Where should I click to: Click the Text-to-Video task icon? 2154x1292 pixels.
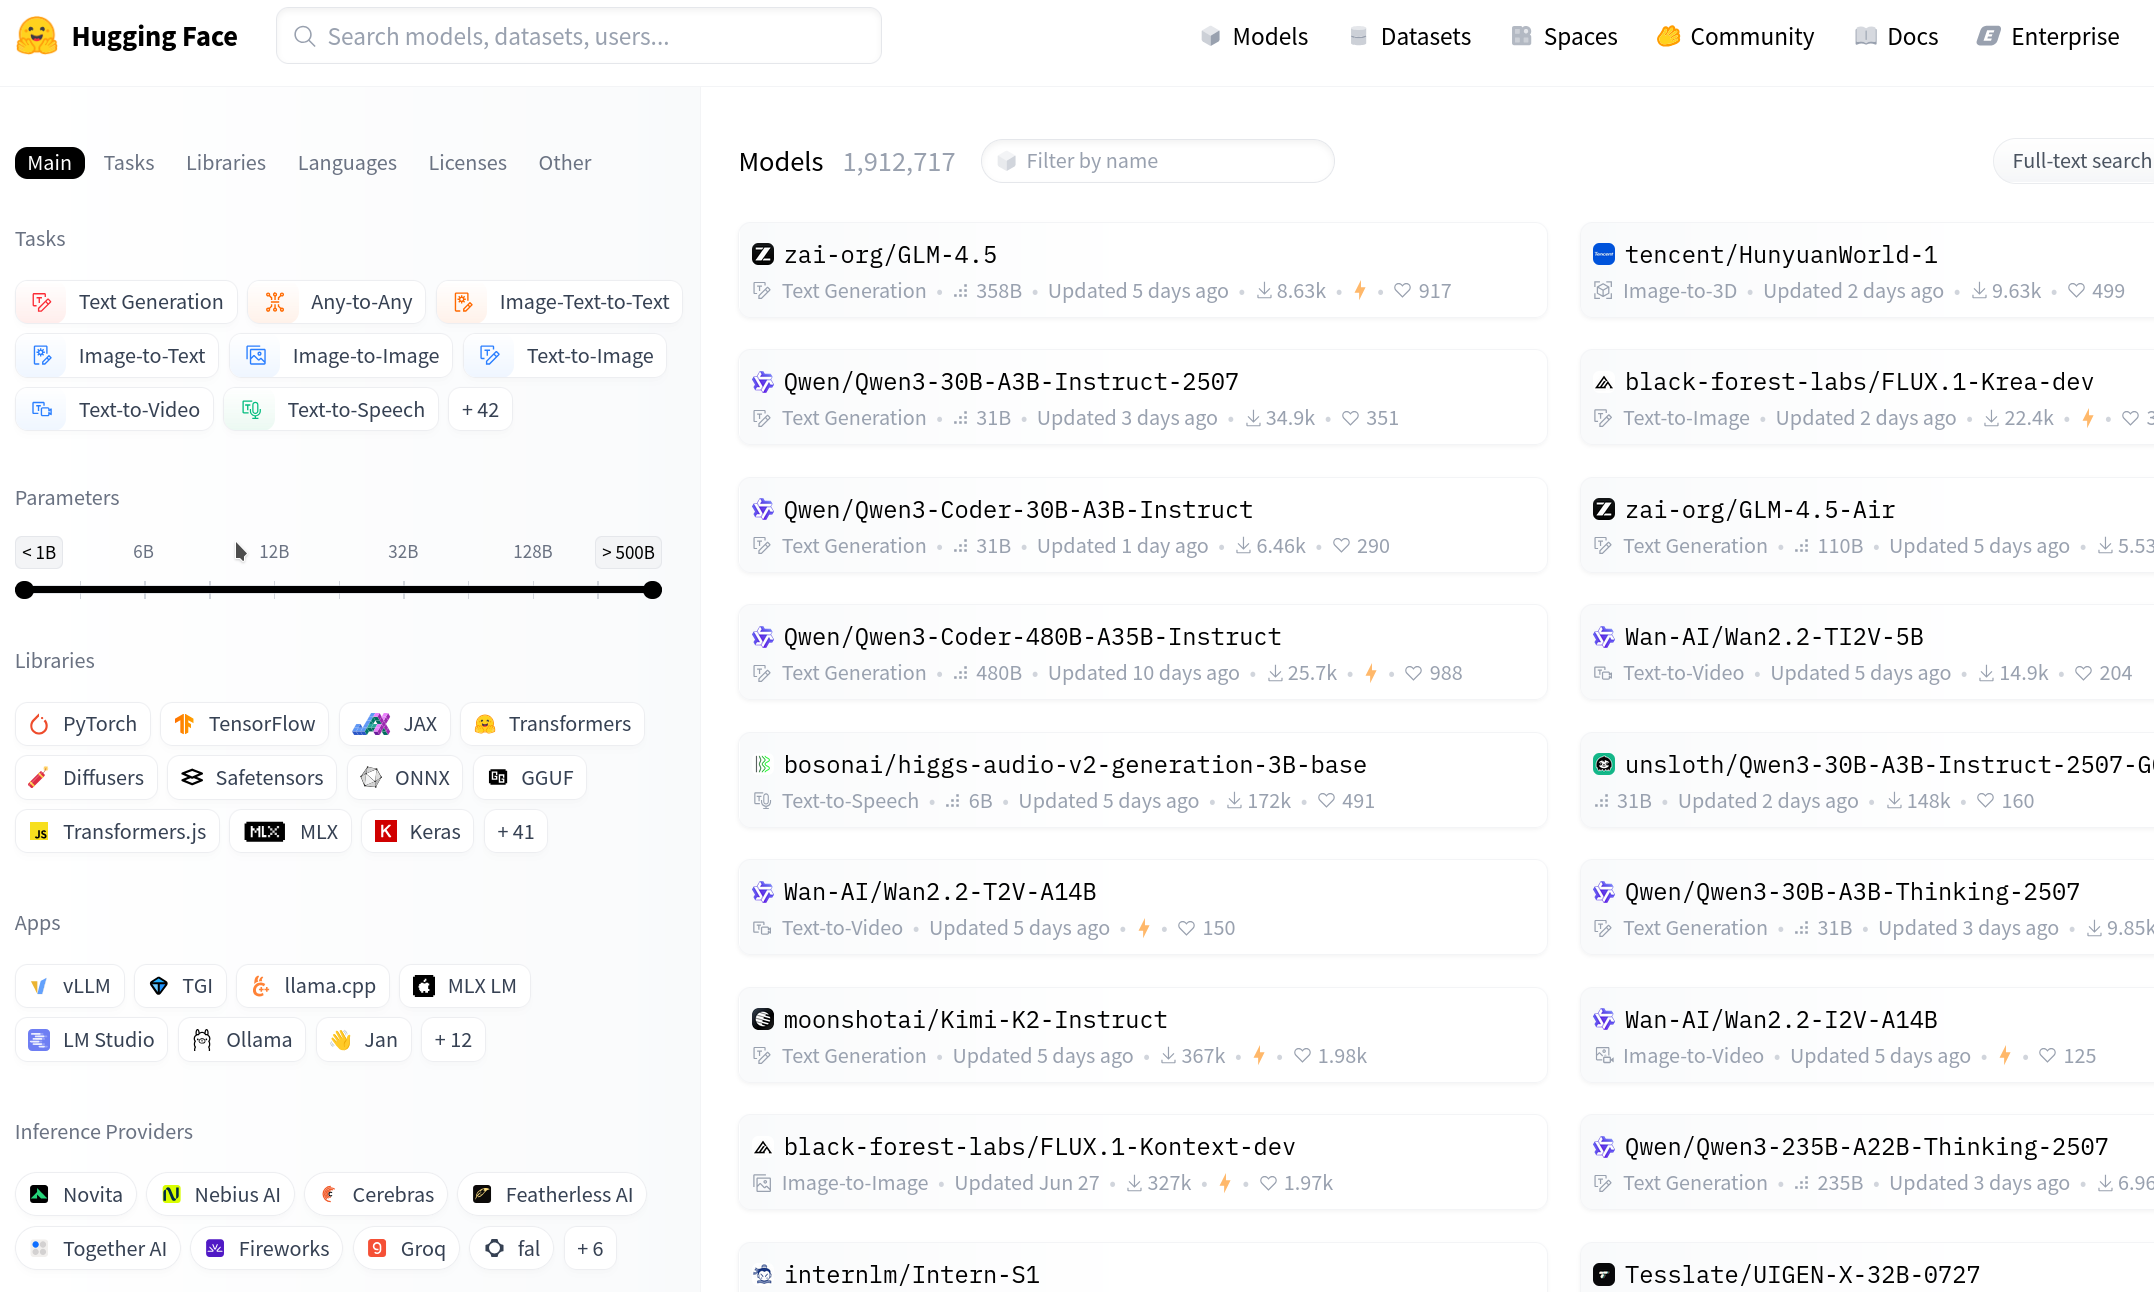[42, 410]
